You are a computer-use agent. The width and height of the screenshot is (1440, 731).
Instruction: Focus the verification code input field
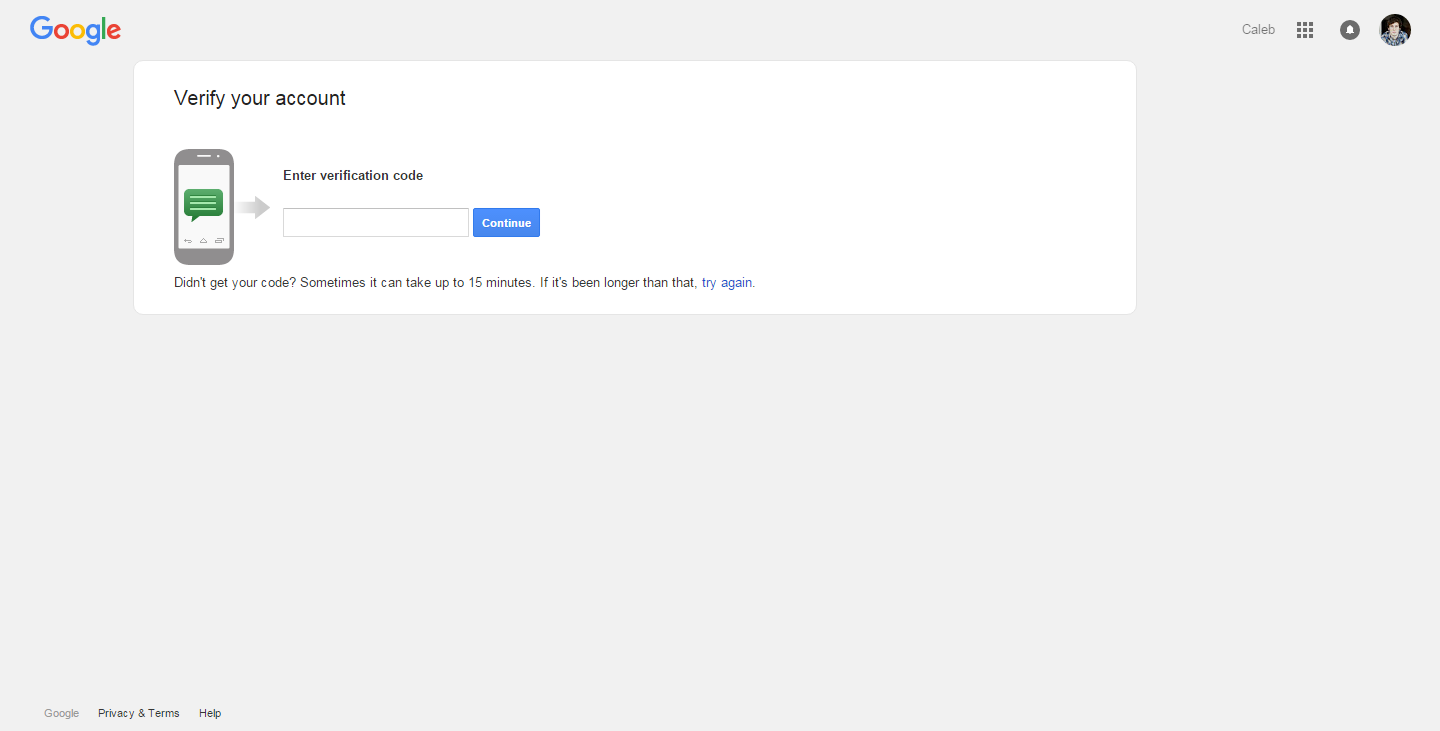coord(376,223)
